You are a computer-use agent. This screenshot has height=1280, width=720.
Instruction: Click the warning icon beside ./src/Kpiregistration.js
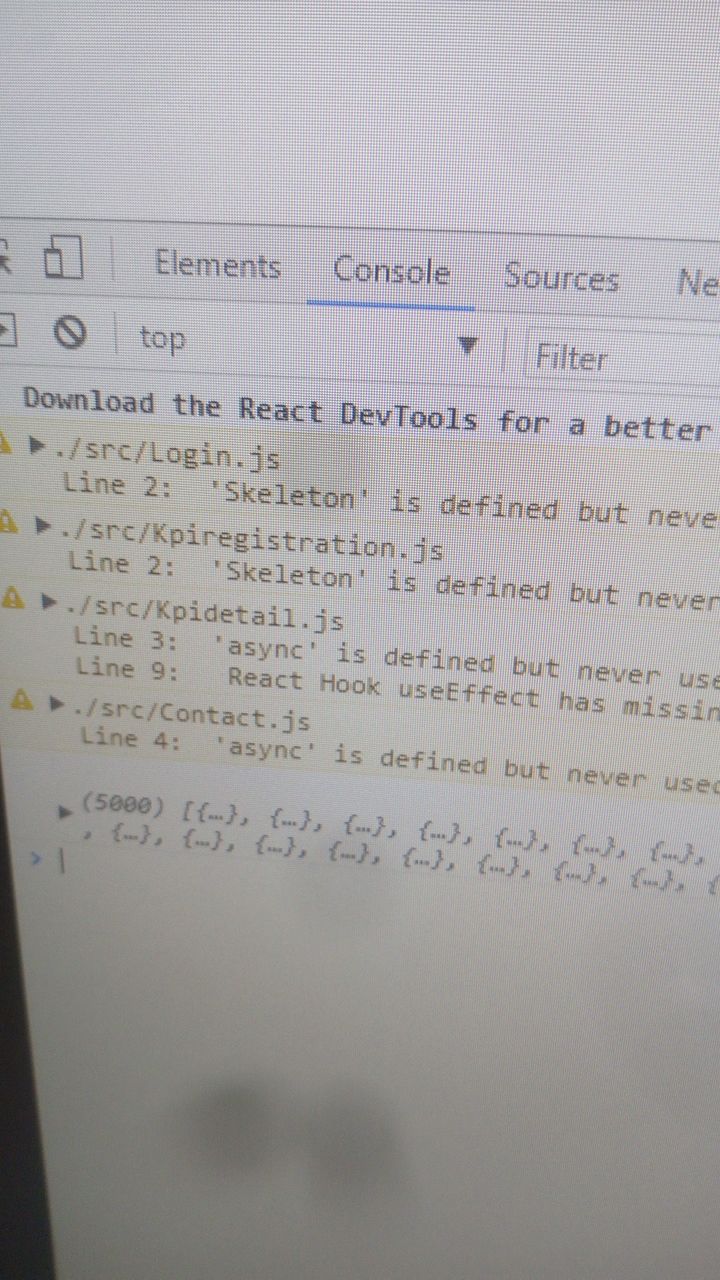(8, 521)
